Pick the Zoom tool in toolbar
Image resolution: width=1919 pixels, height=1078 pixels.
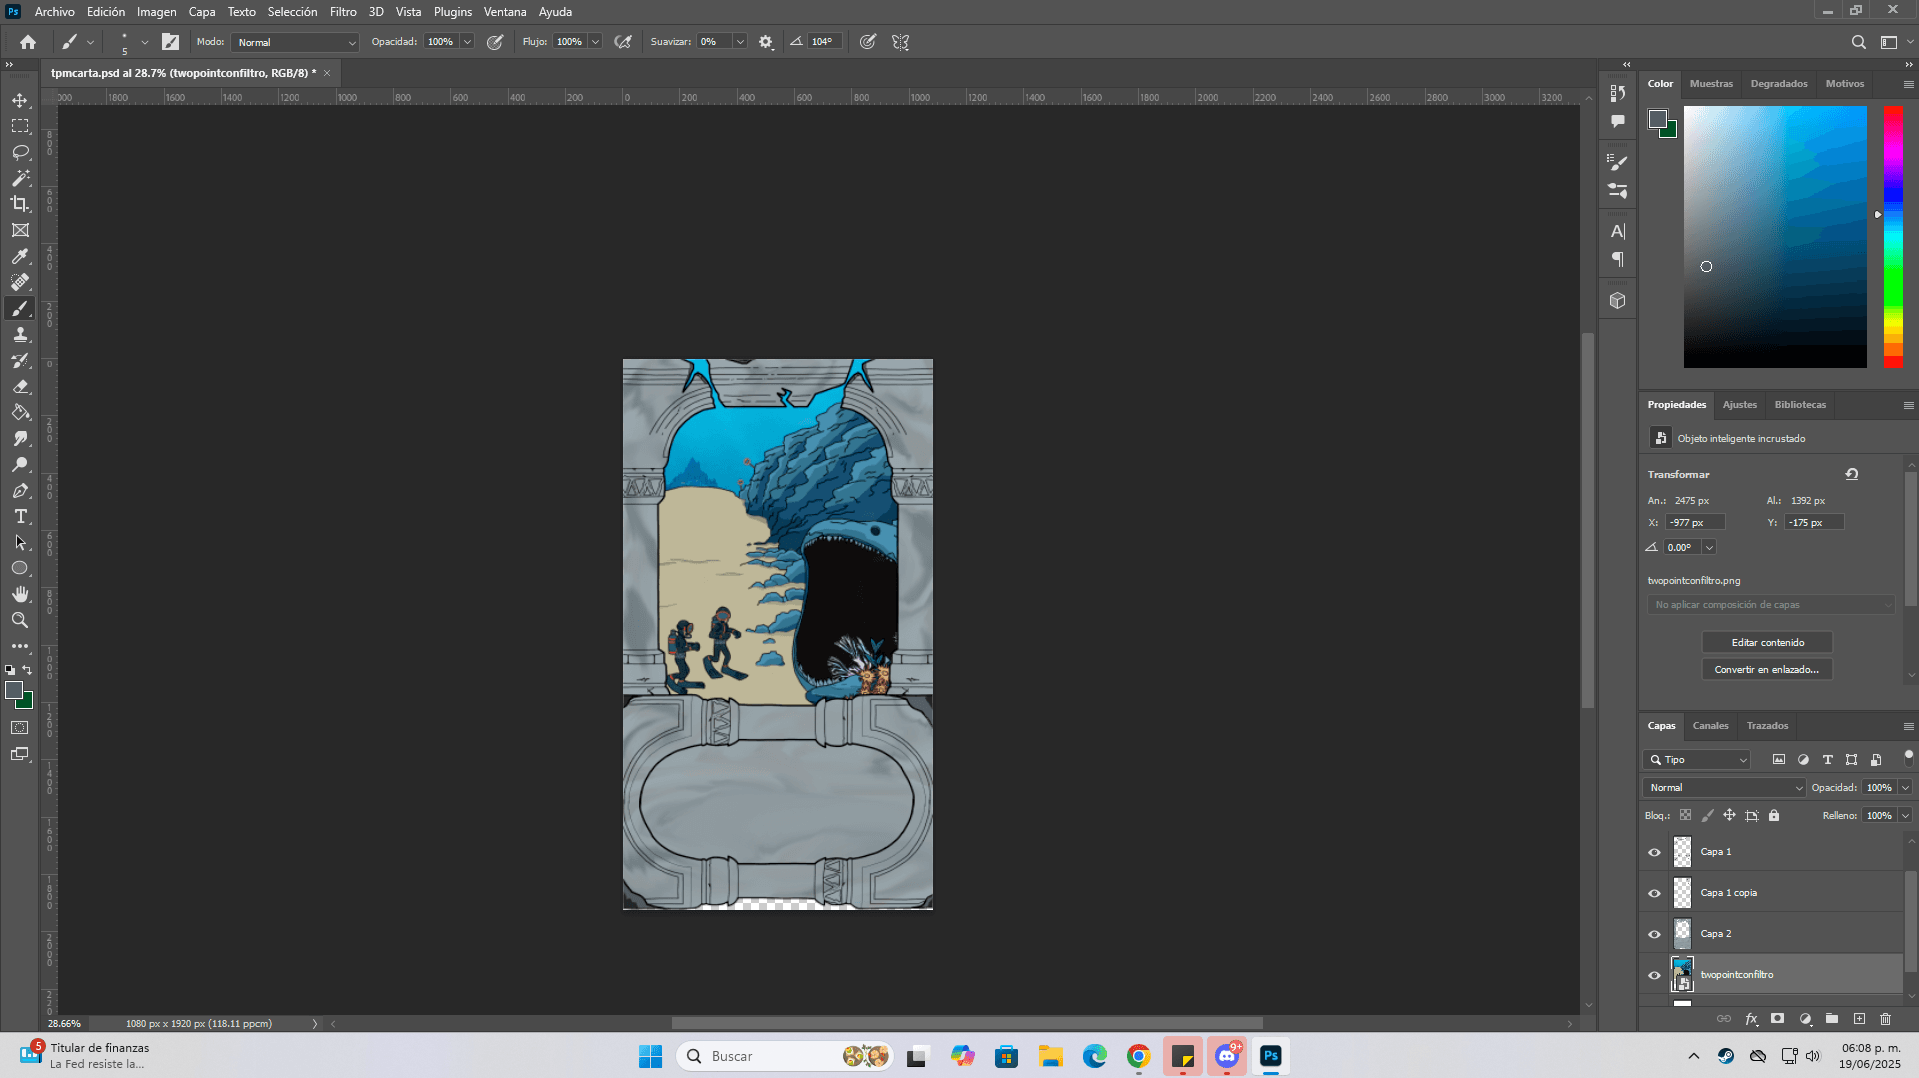tap(20, 620)
